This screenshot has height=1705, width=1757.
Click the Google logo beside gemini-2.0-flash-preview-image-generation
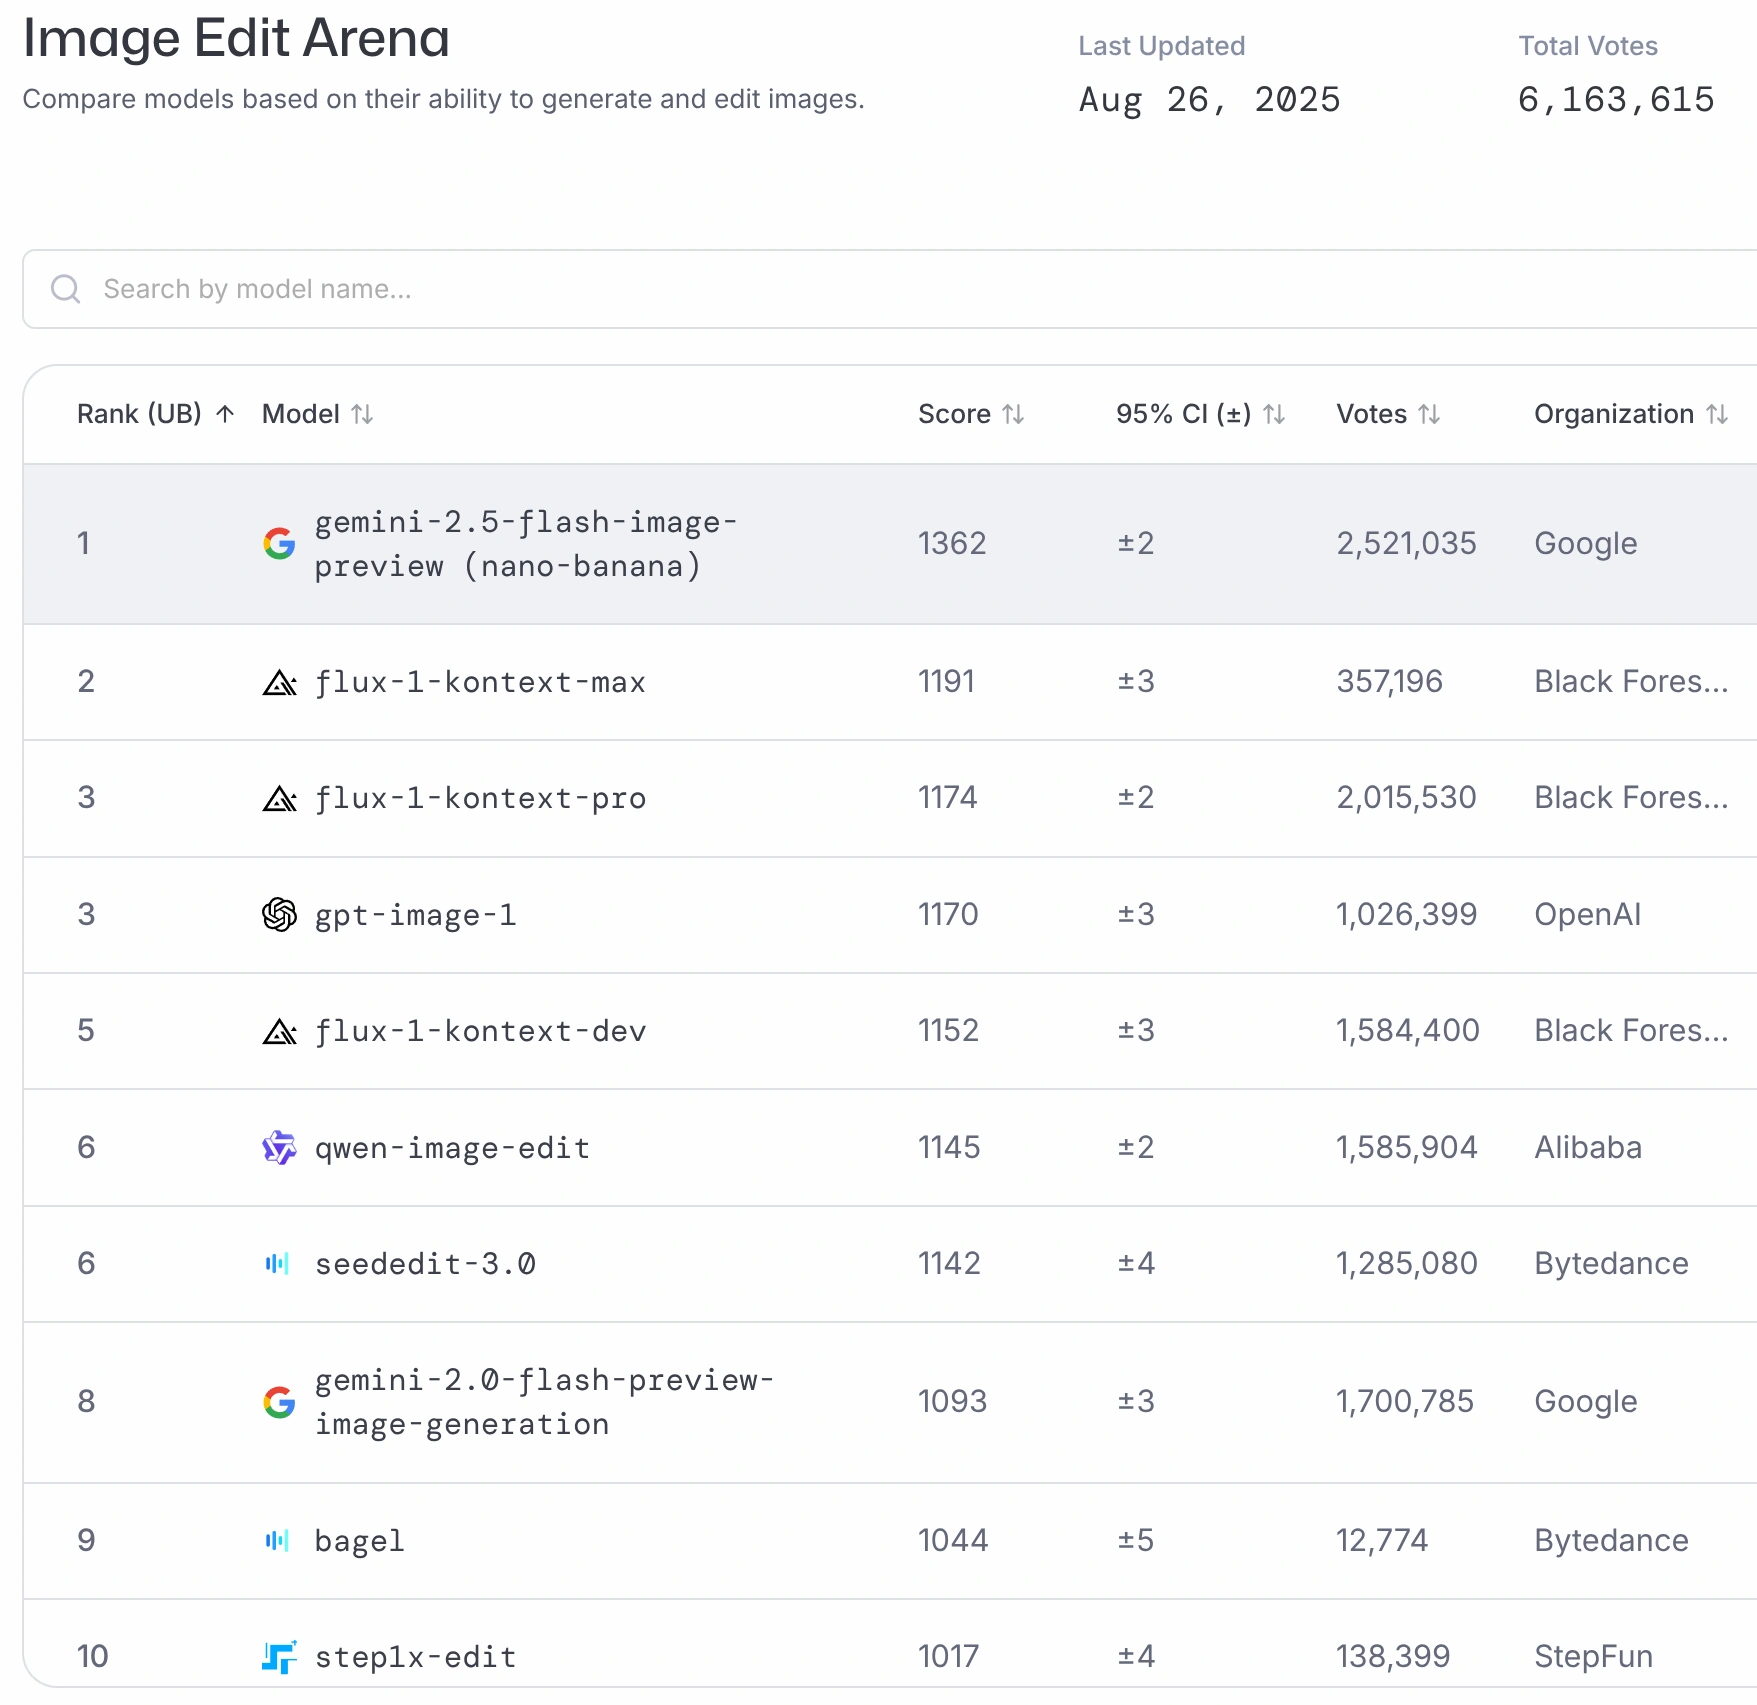click(279, 1401)
